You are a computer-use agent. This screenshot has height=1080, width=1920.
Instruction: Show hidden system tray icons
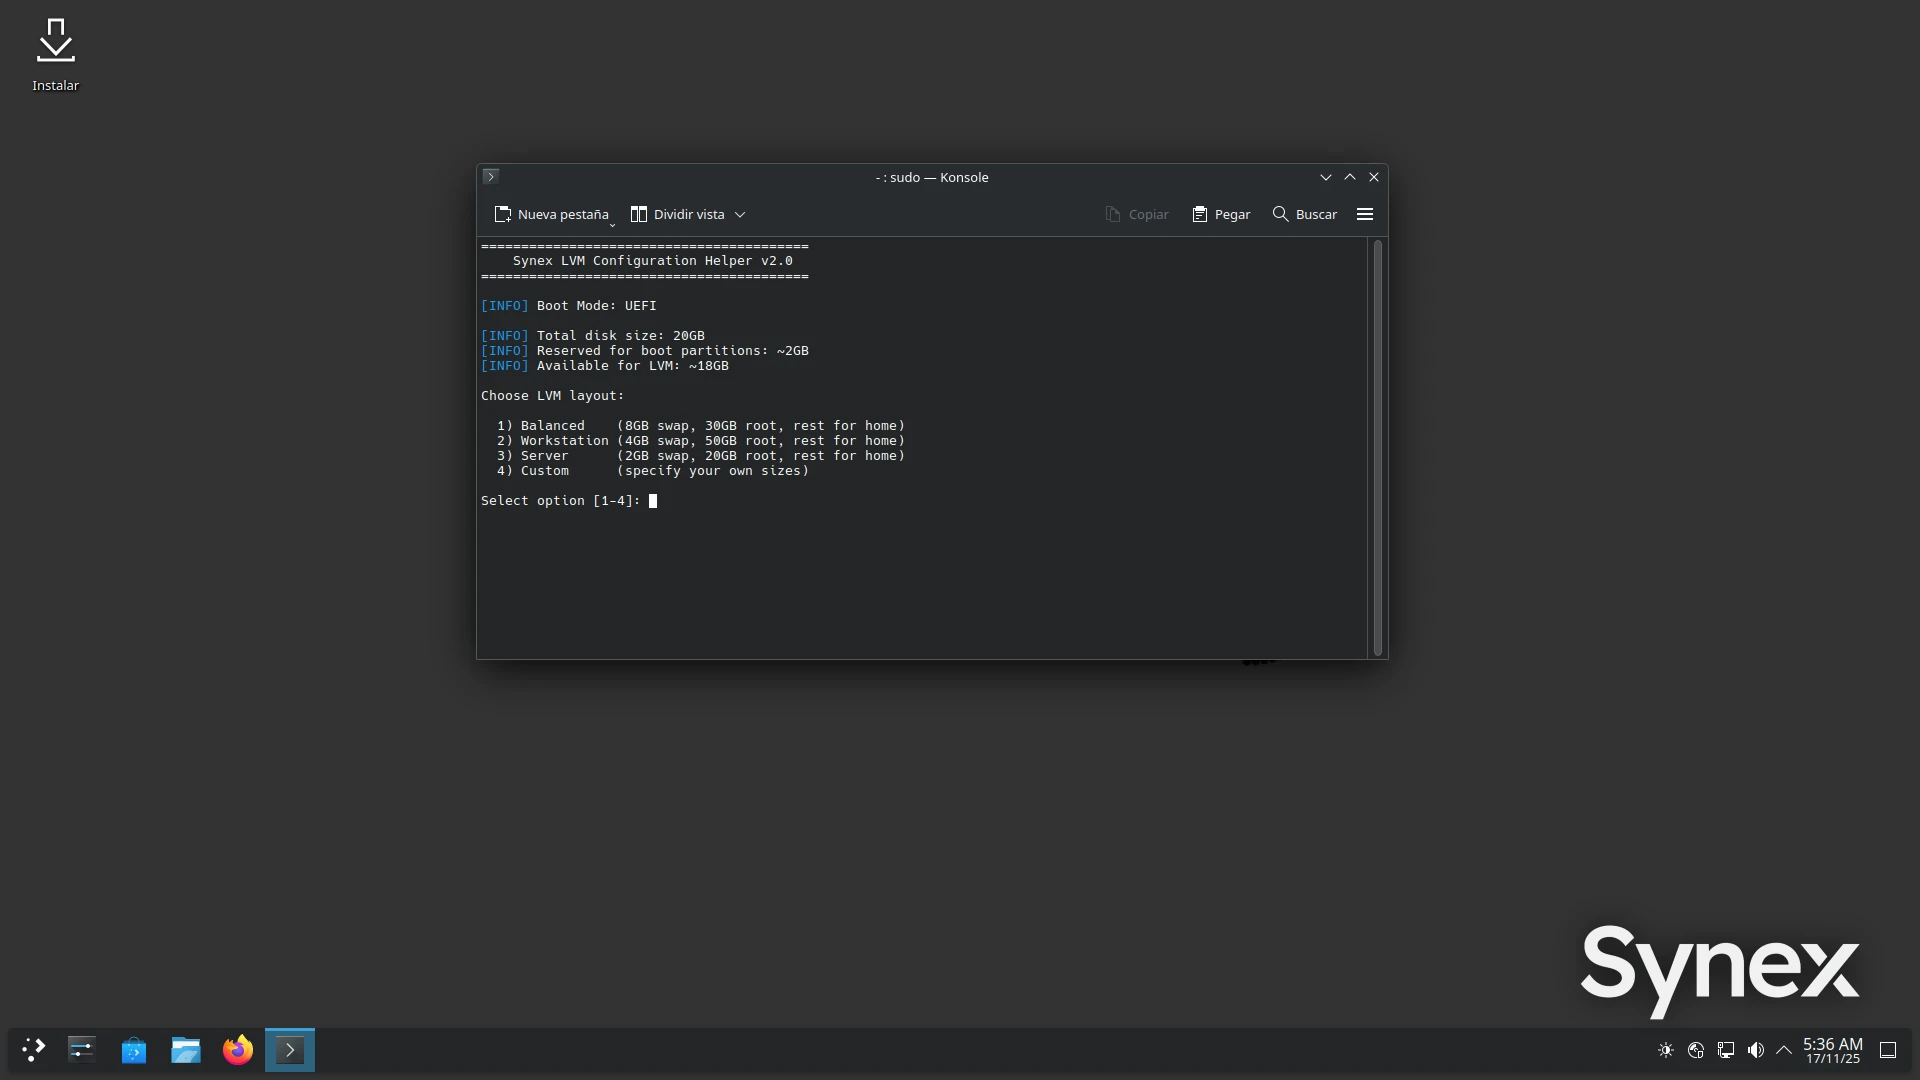coord(1784,1050)
